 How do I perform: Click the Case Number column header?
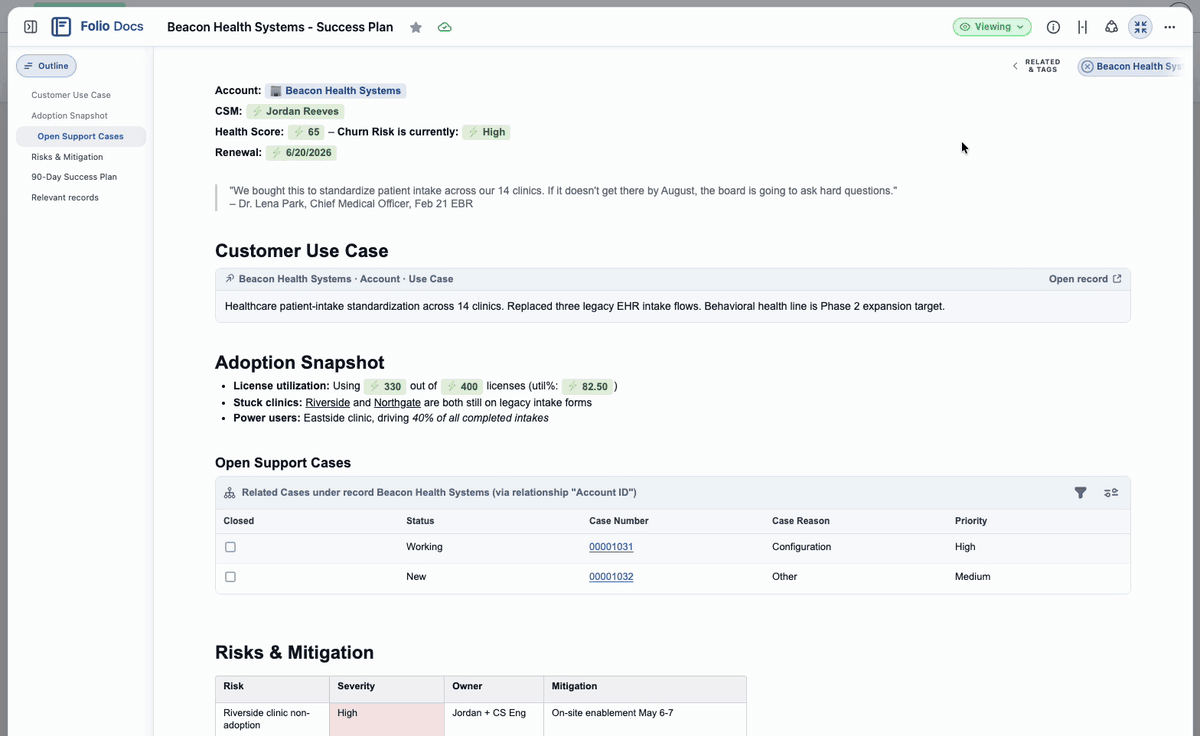coord(619,521)
